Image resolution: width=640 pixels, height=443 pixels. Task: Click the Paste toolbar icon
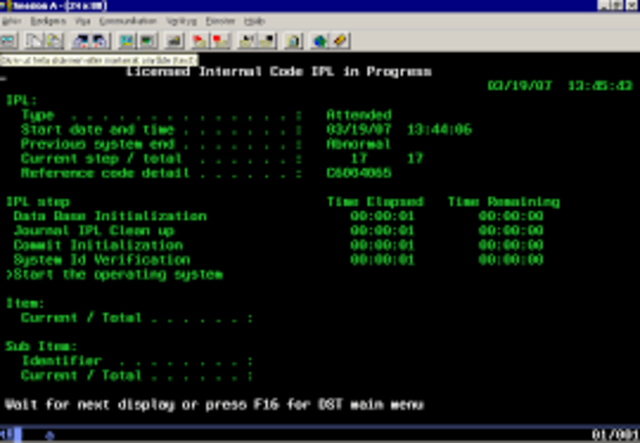click(54, 41)
